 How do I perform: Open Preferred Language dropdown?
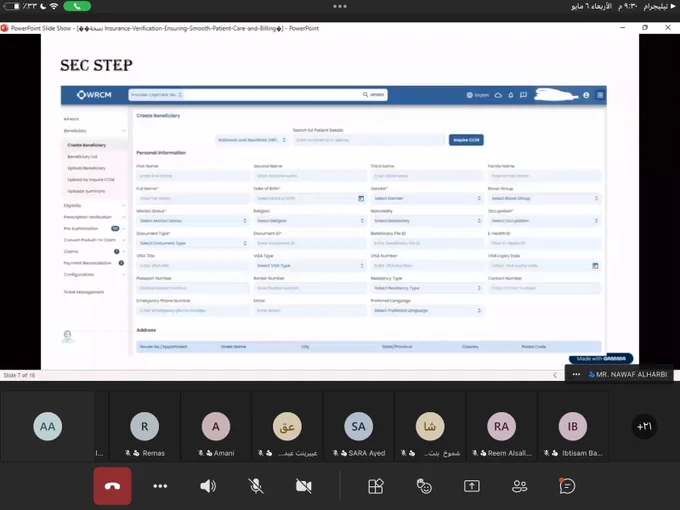pyautogui.click(x=427, y=311)
